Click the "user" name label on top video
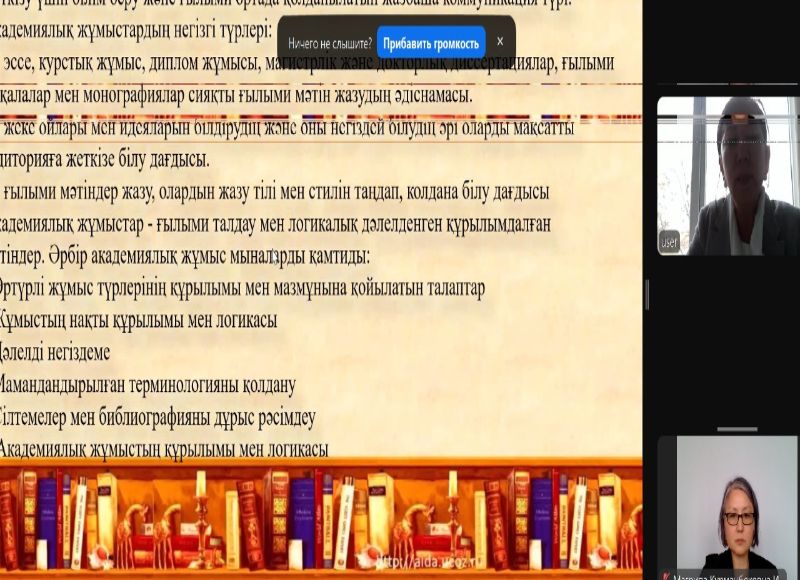Screen dimensions: 800x580 point(669,243)
